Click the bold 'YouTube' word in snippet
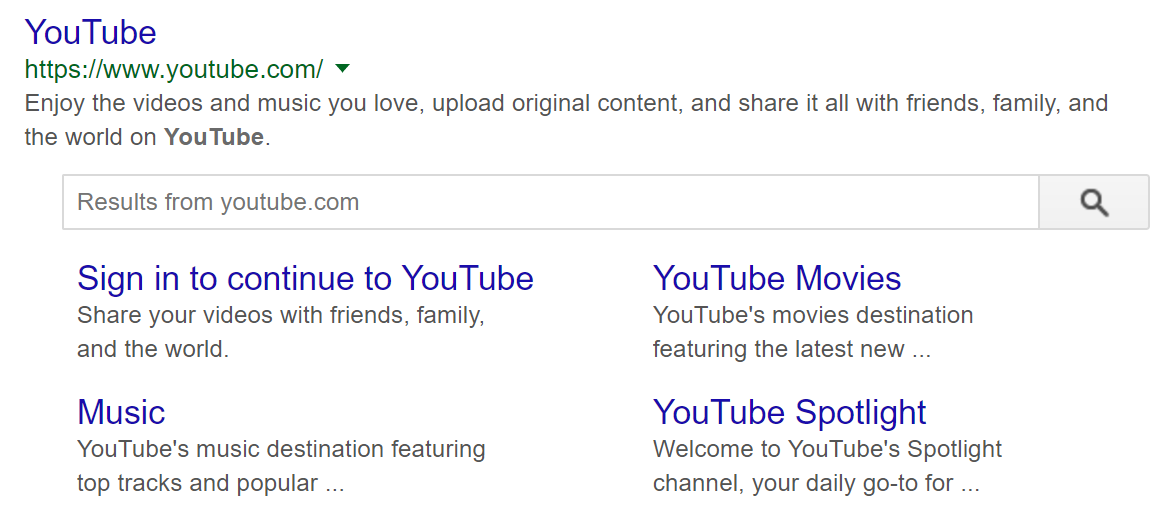 [x=214, y=137]
